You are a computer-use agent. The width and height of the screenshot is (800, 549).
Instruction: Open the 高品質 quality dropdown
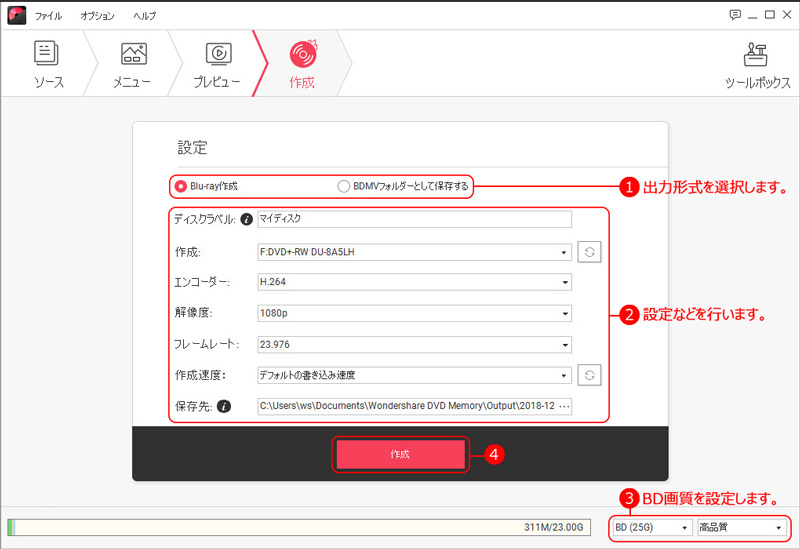[x=741, y=527]
